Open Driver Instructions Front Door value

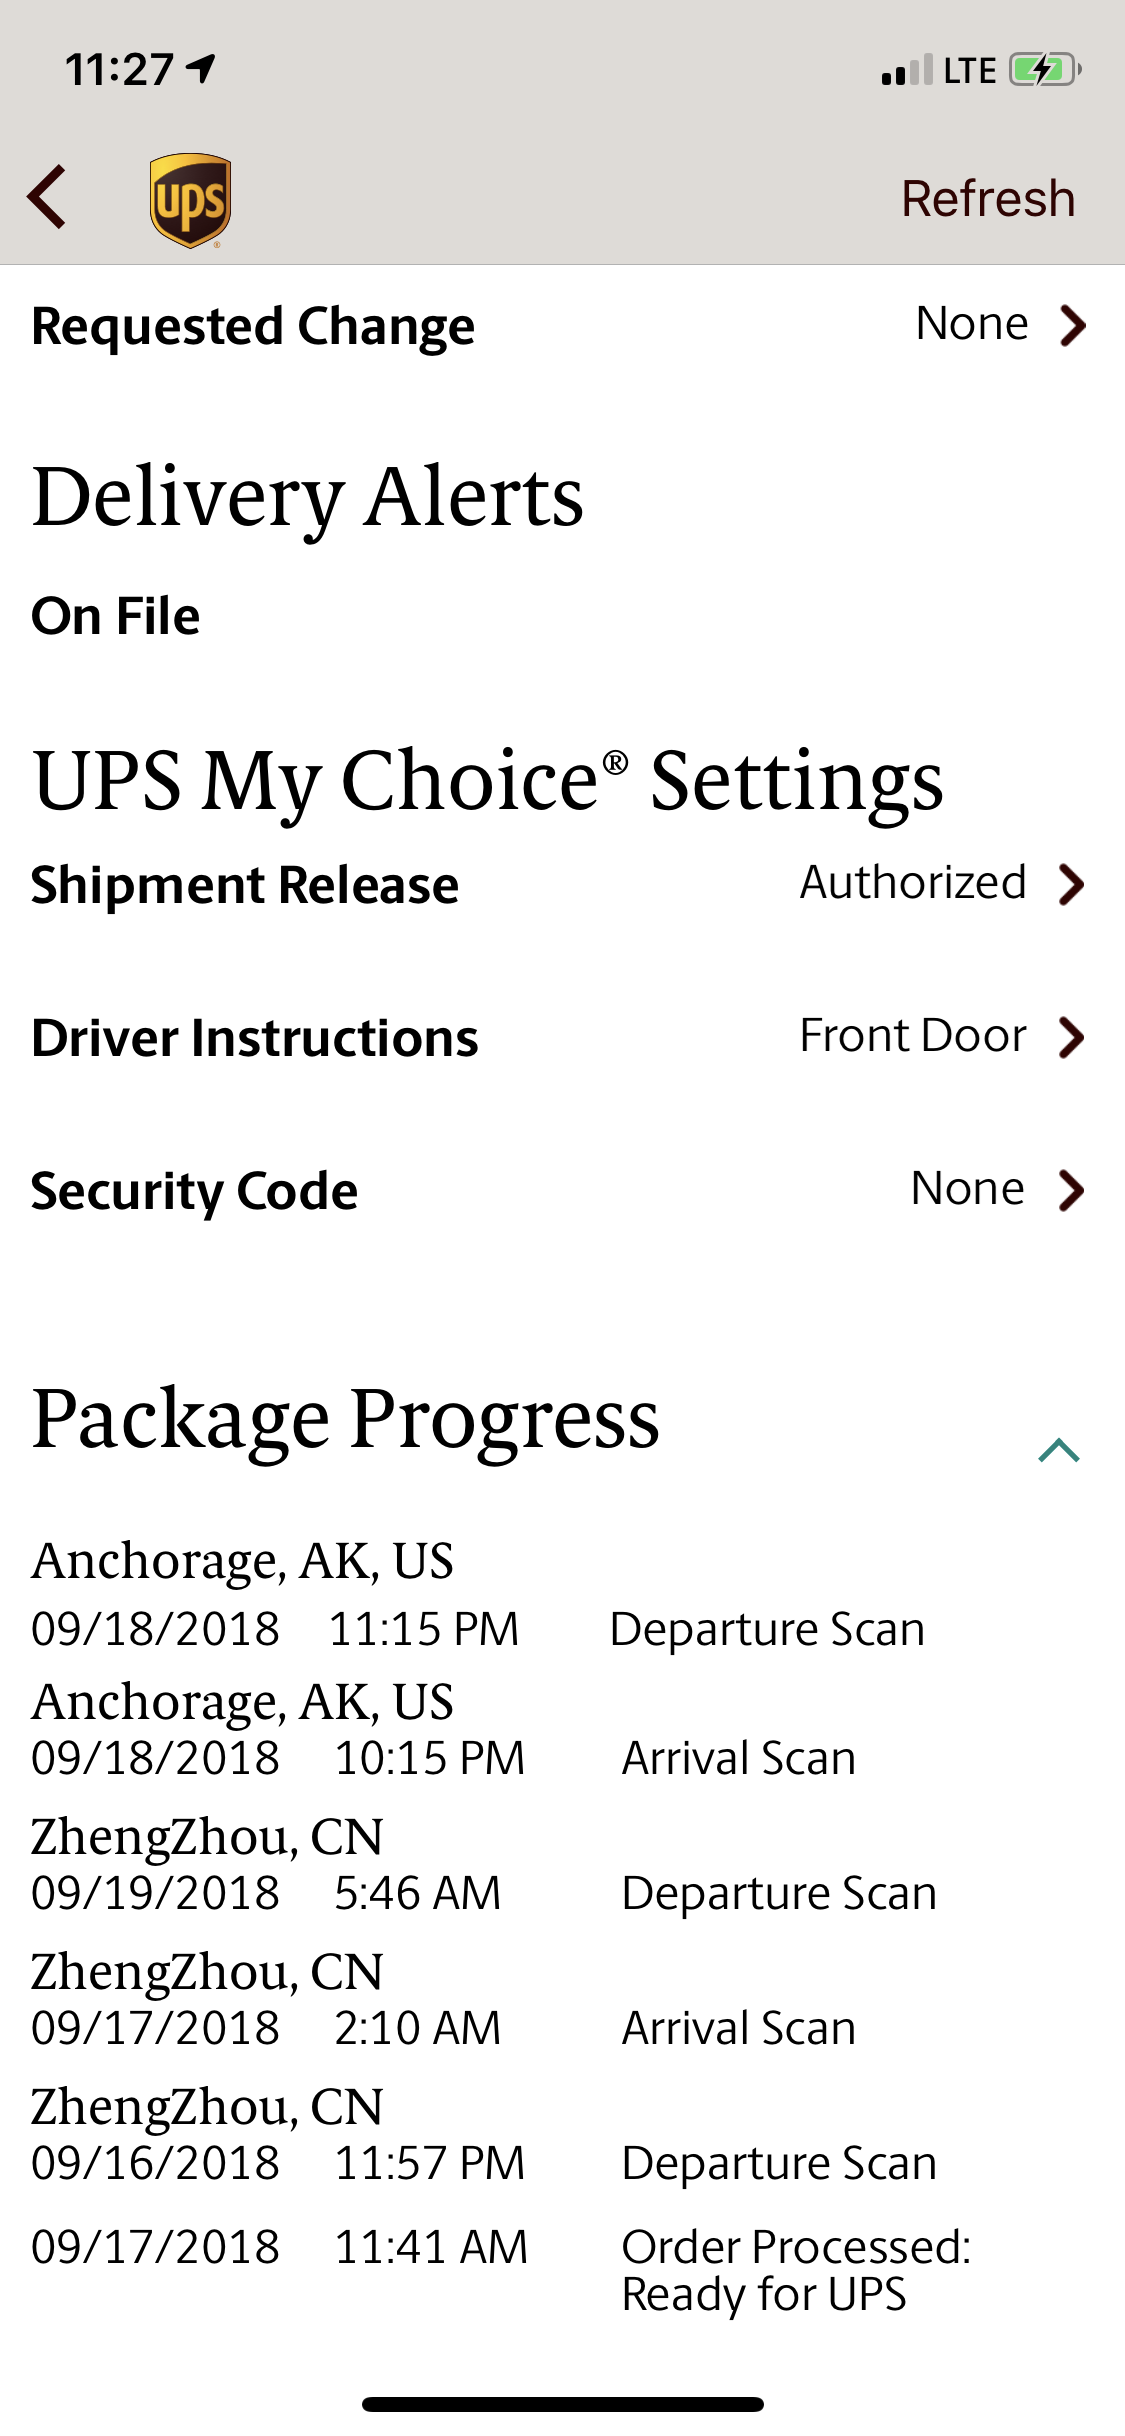pos(913,1036)
